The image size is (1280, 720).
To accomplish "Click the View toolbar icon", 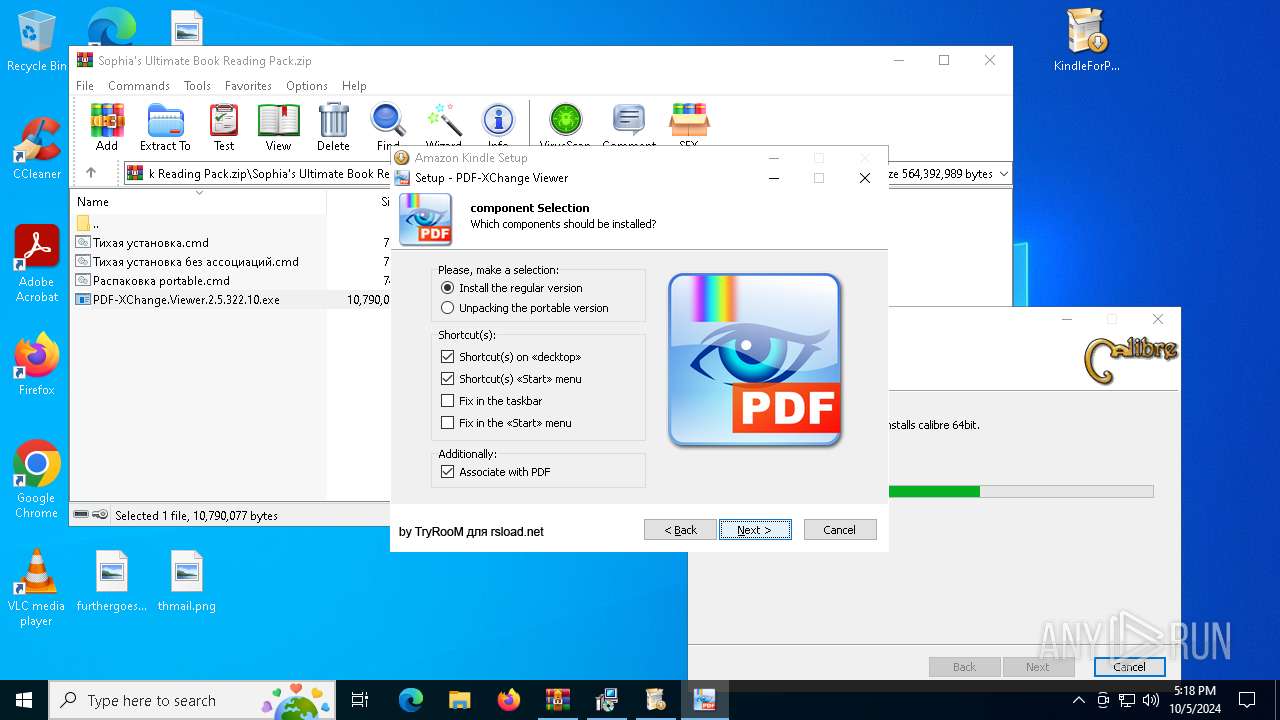I will [x=278, y=127].
